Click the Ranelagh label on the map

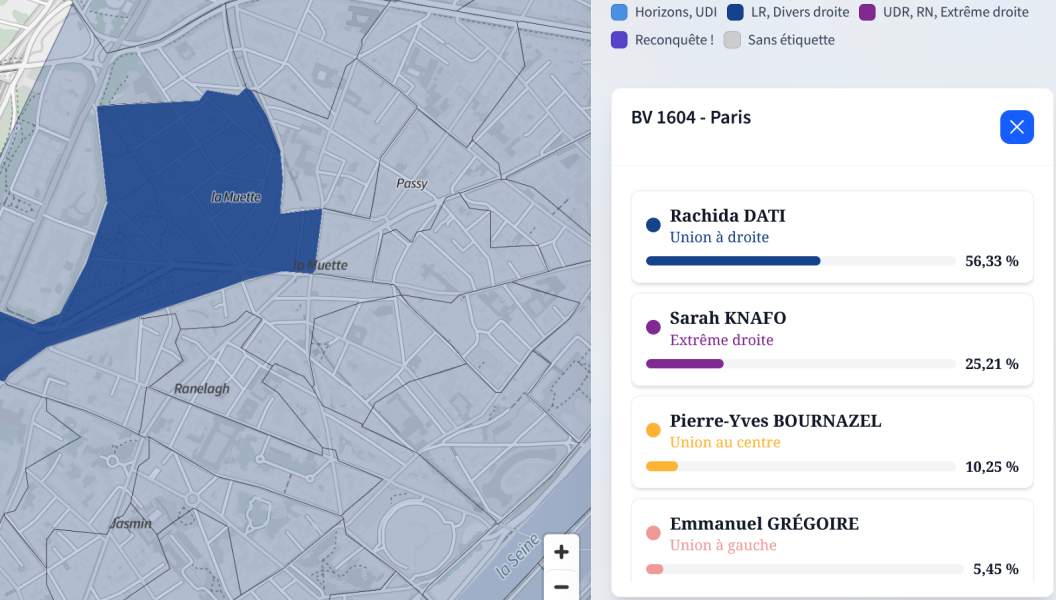pyautogui.click(x=201, y=388)
